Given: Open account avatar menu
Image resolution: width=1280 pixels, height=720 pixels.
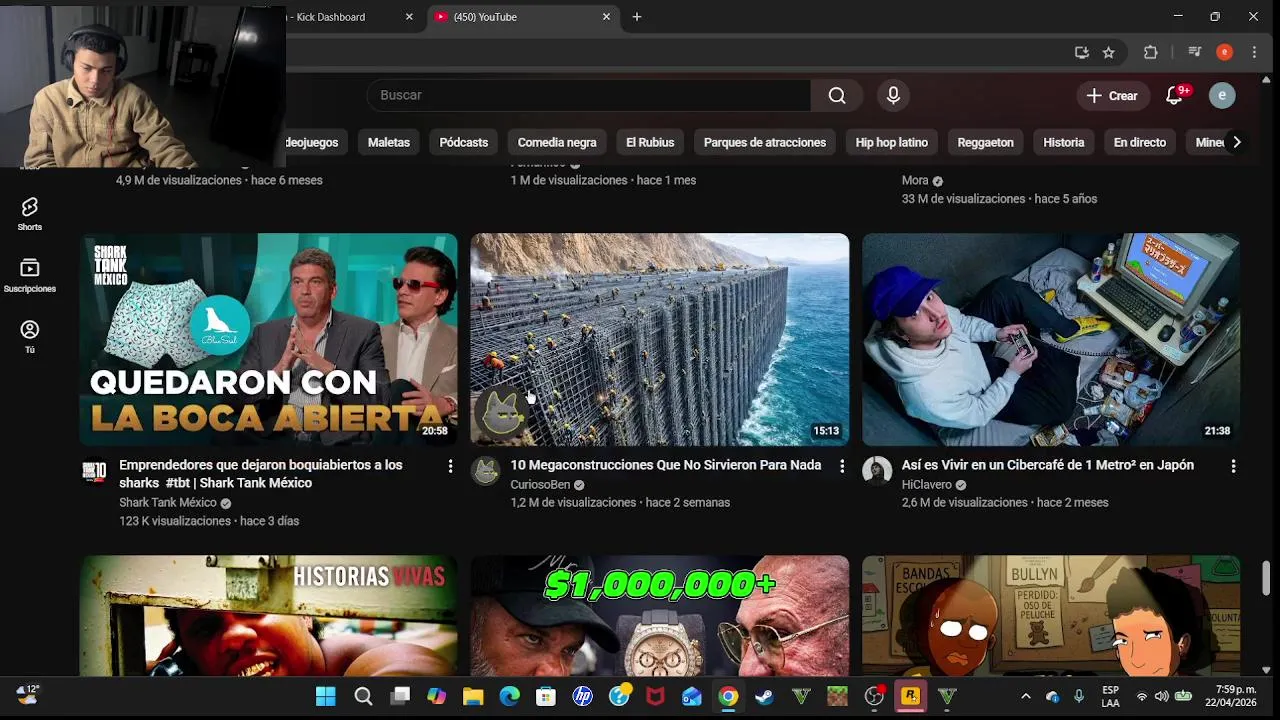Looking at the screenshot, I should pos(1222,96).
